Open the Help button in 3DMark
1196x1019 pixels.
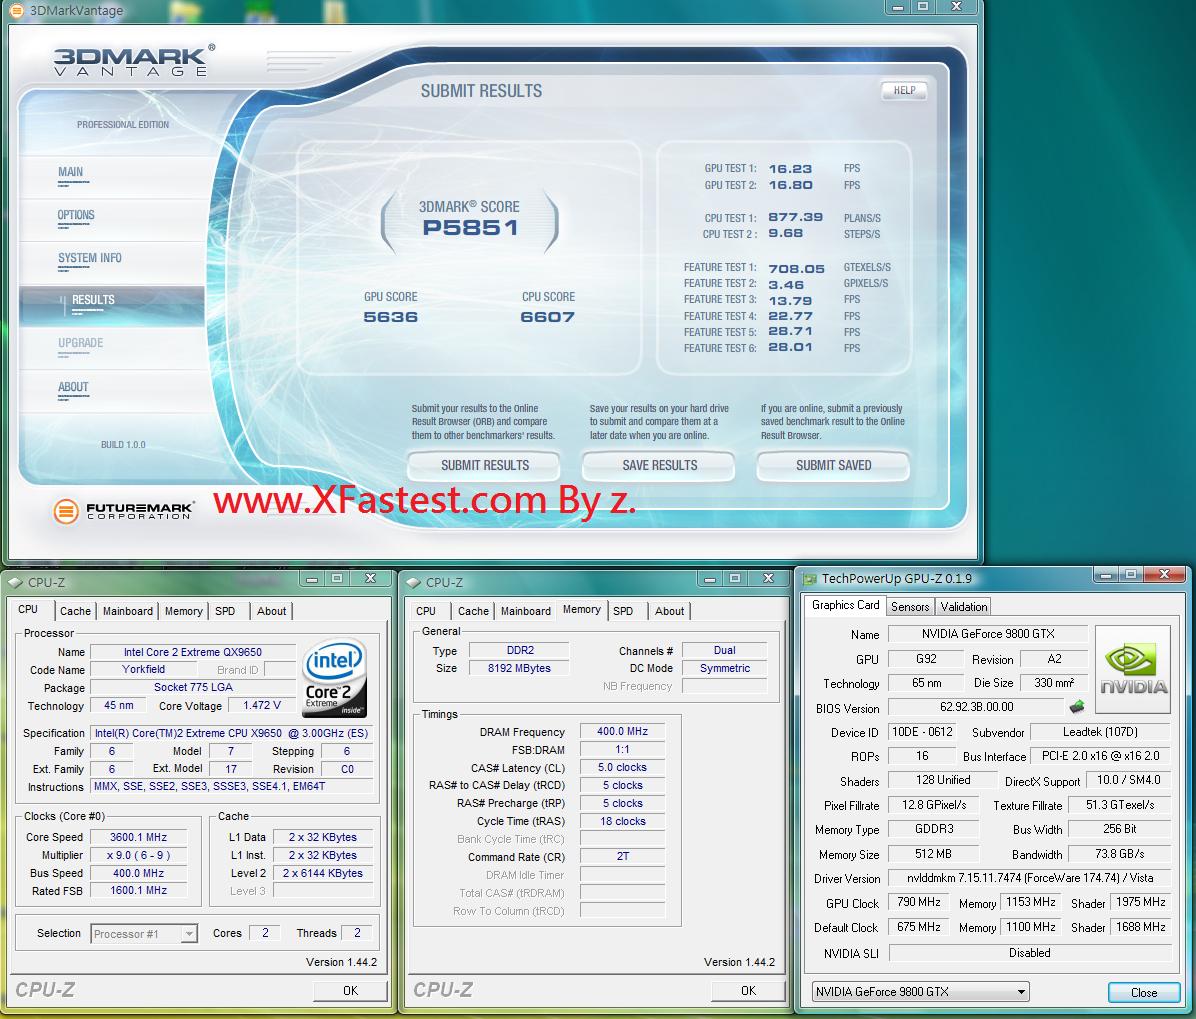coord(904,90)
